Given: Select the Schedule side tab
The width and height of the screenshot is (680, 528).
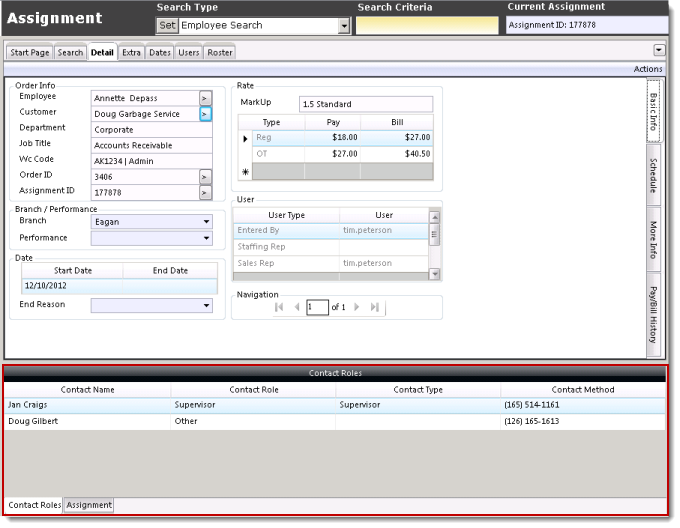Looking at the screenshot, I should 654,175.
